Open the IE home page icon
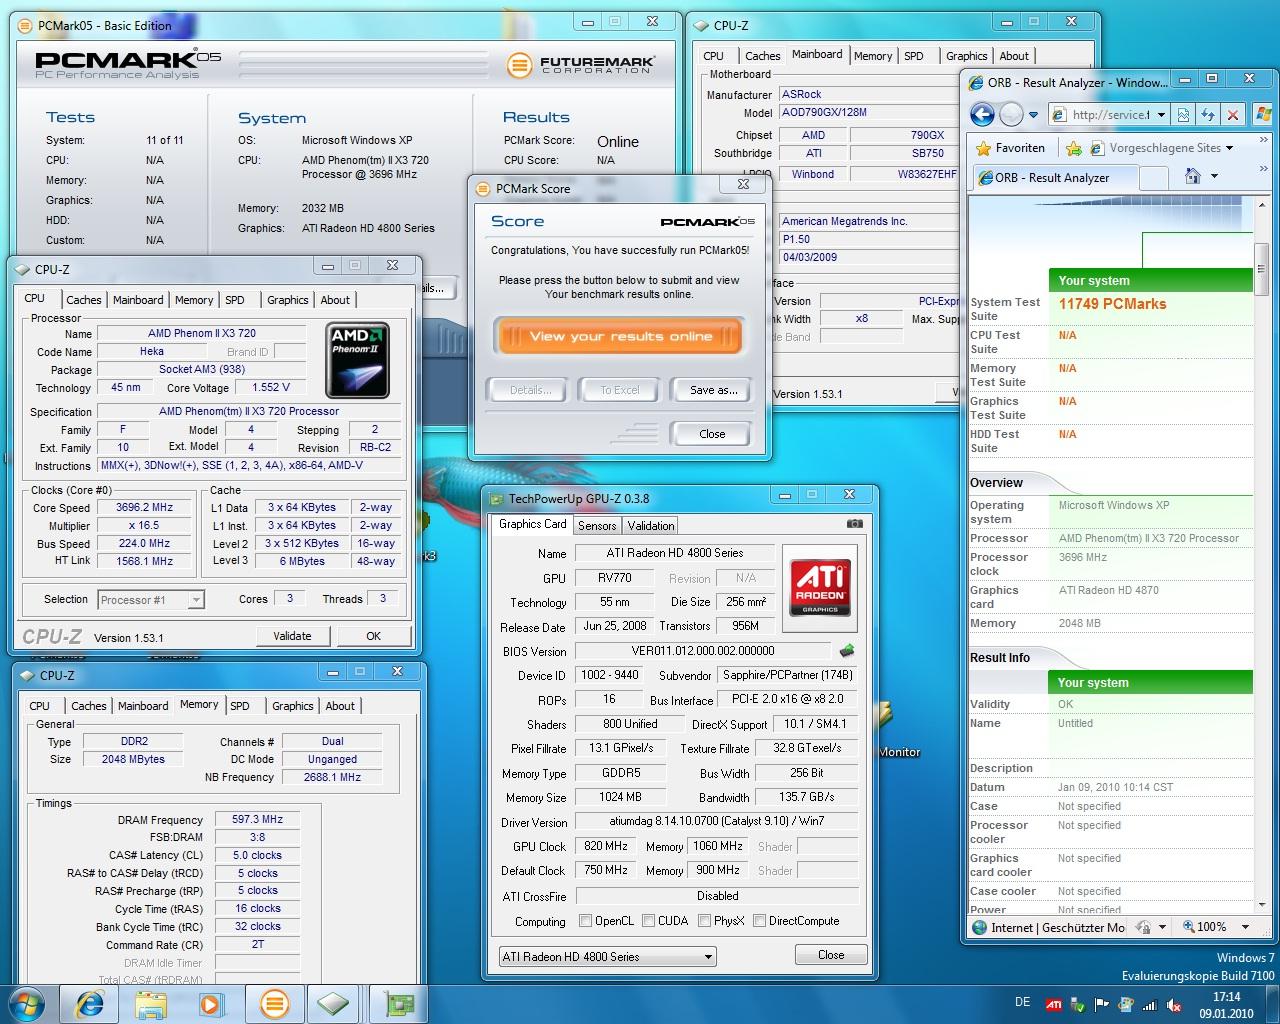 coord(1192,176)
